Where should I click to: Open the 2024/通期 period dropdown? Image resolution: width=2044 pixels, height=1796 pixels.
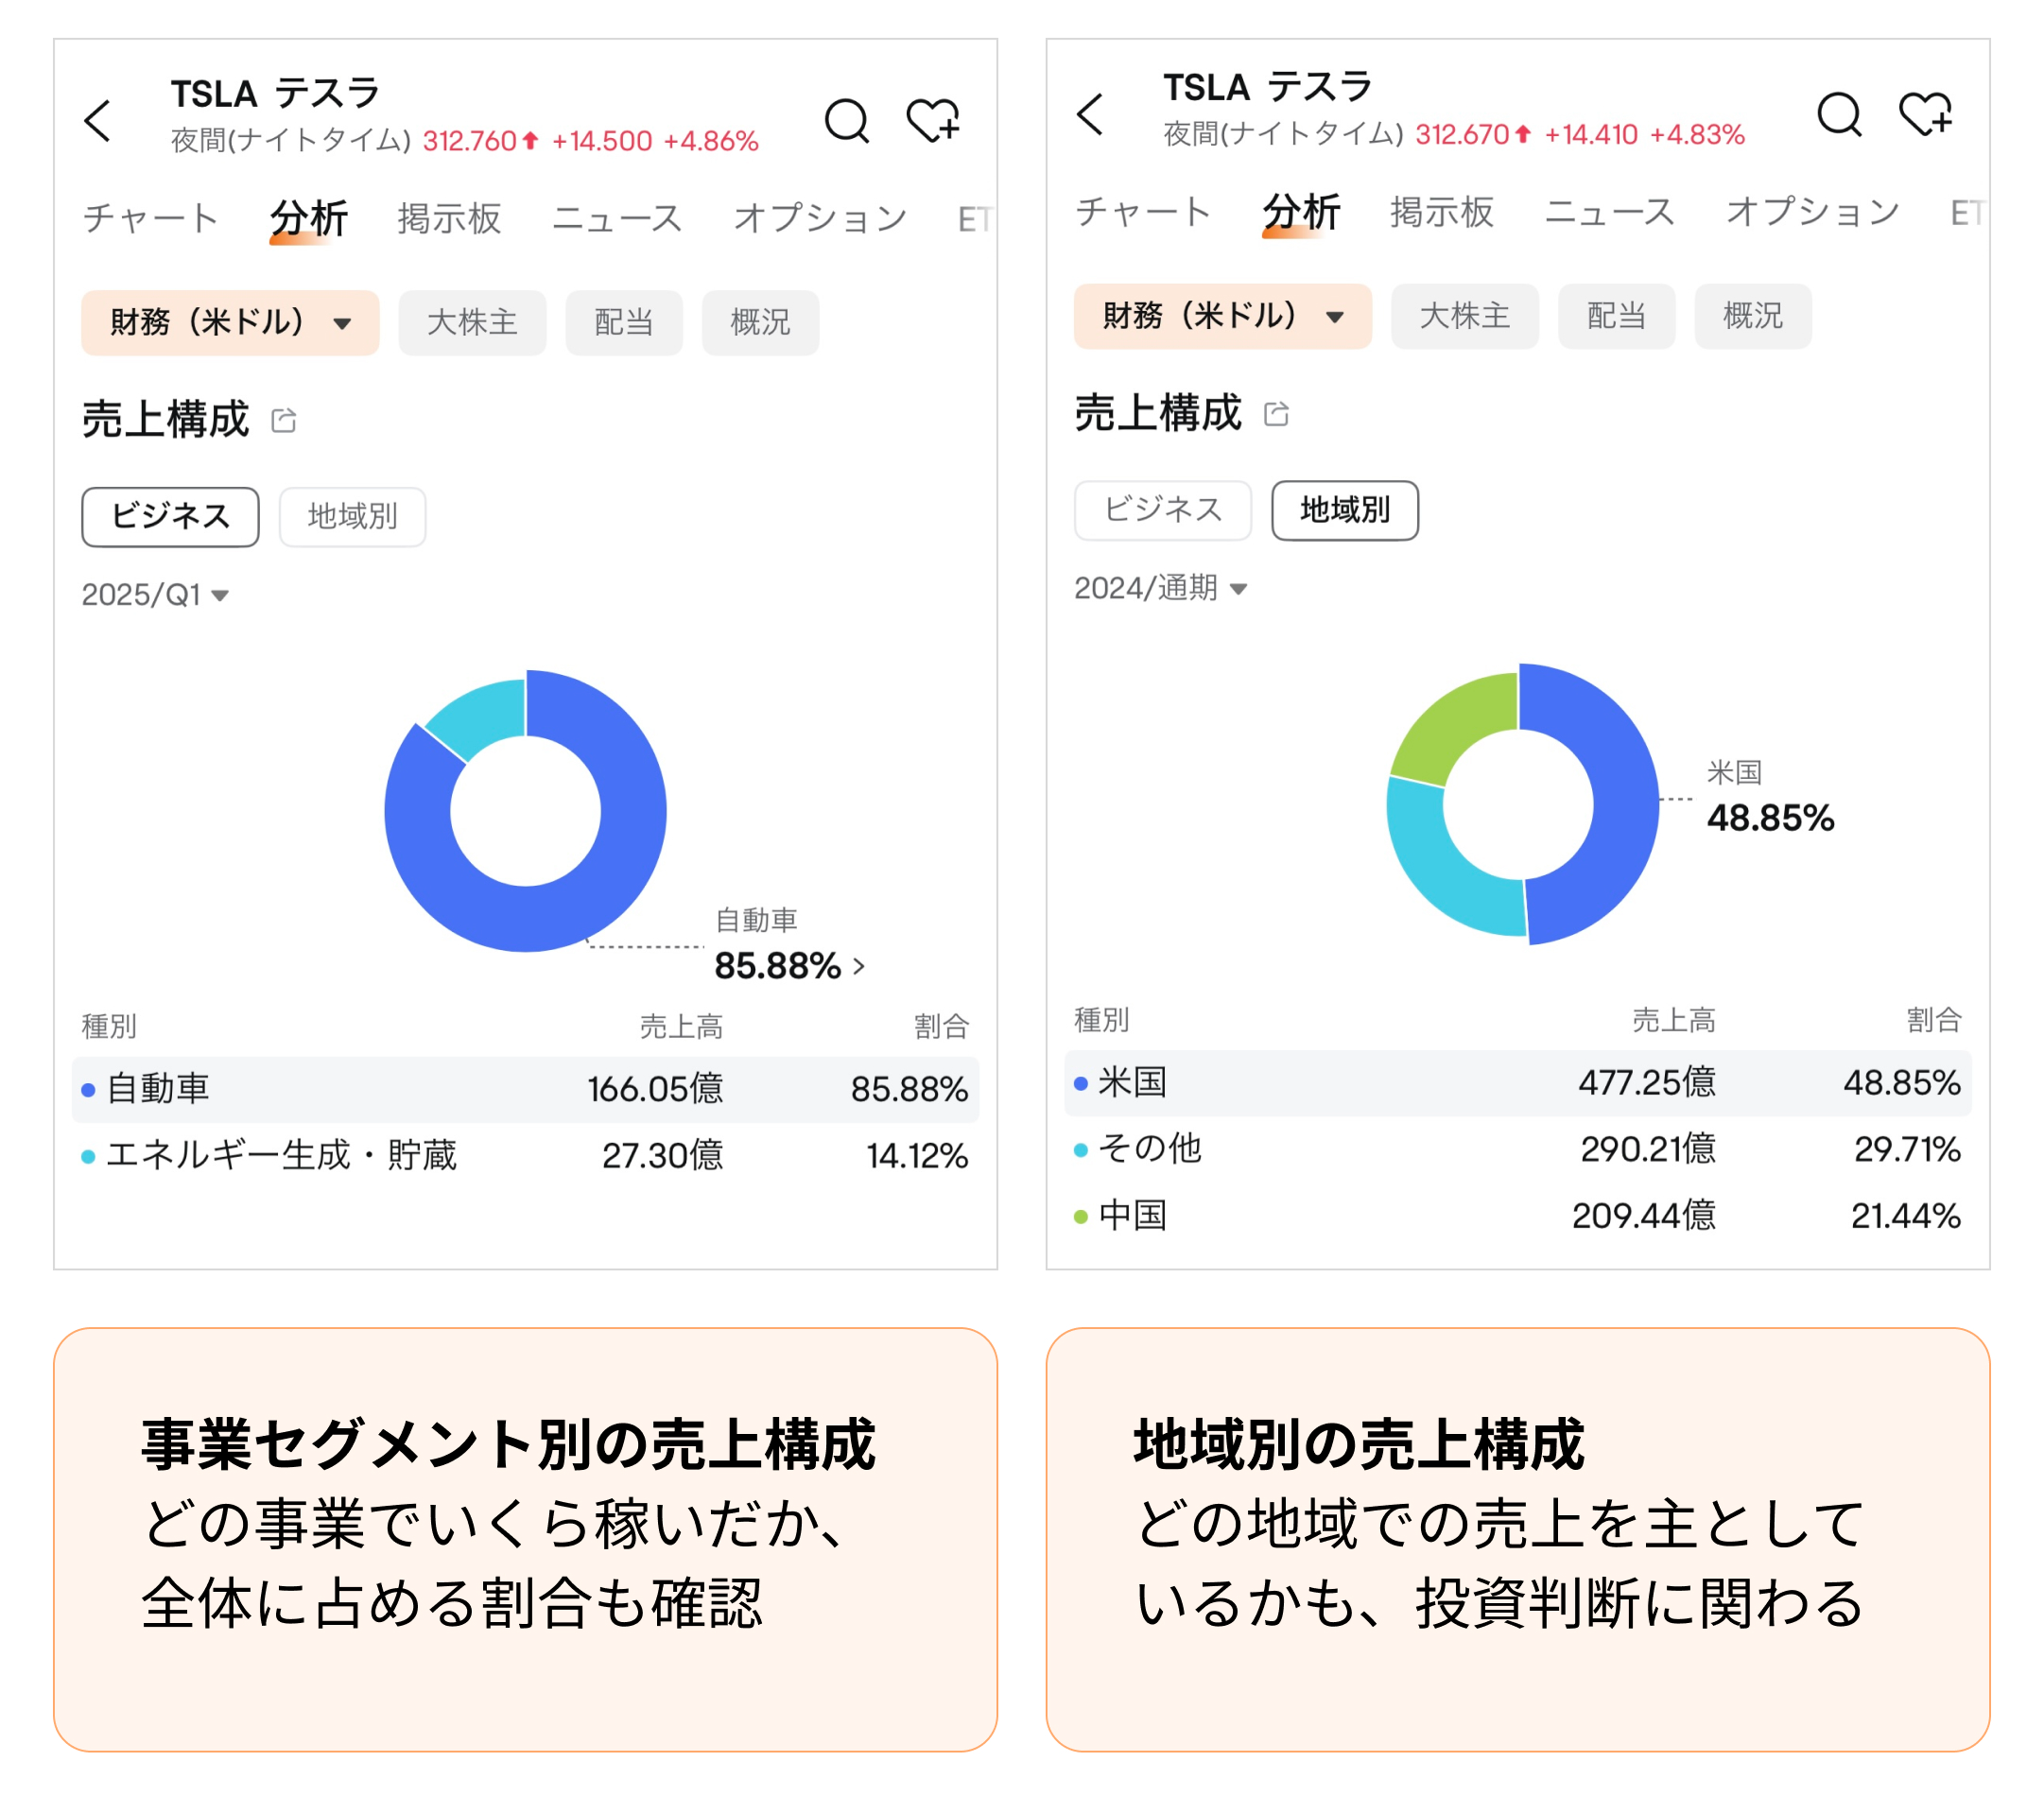[1160, 588]
